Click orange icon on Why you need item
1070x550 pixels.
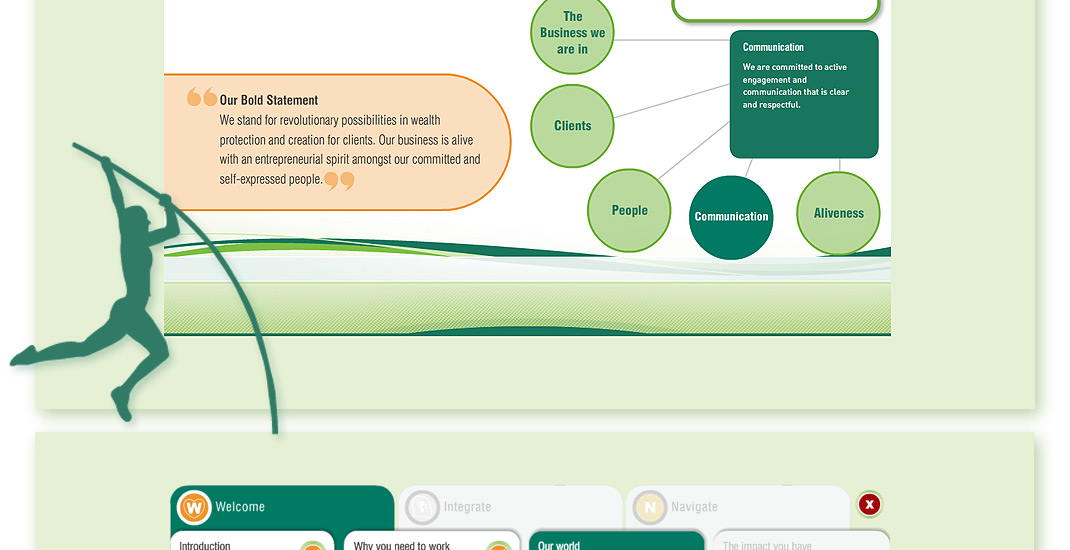click(x=498, y=545)
